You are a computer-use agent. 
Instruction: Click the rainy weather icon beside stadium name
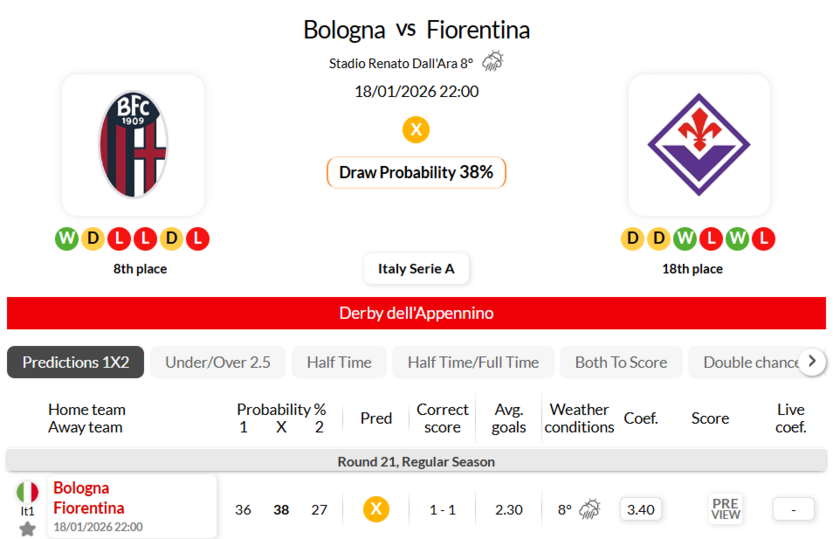492,62
